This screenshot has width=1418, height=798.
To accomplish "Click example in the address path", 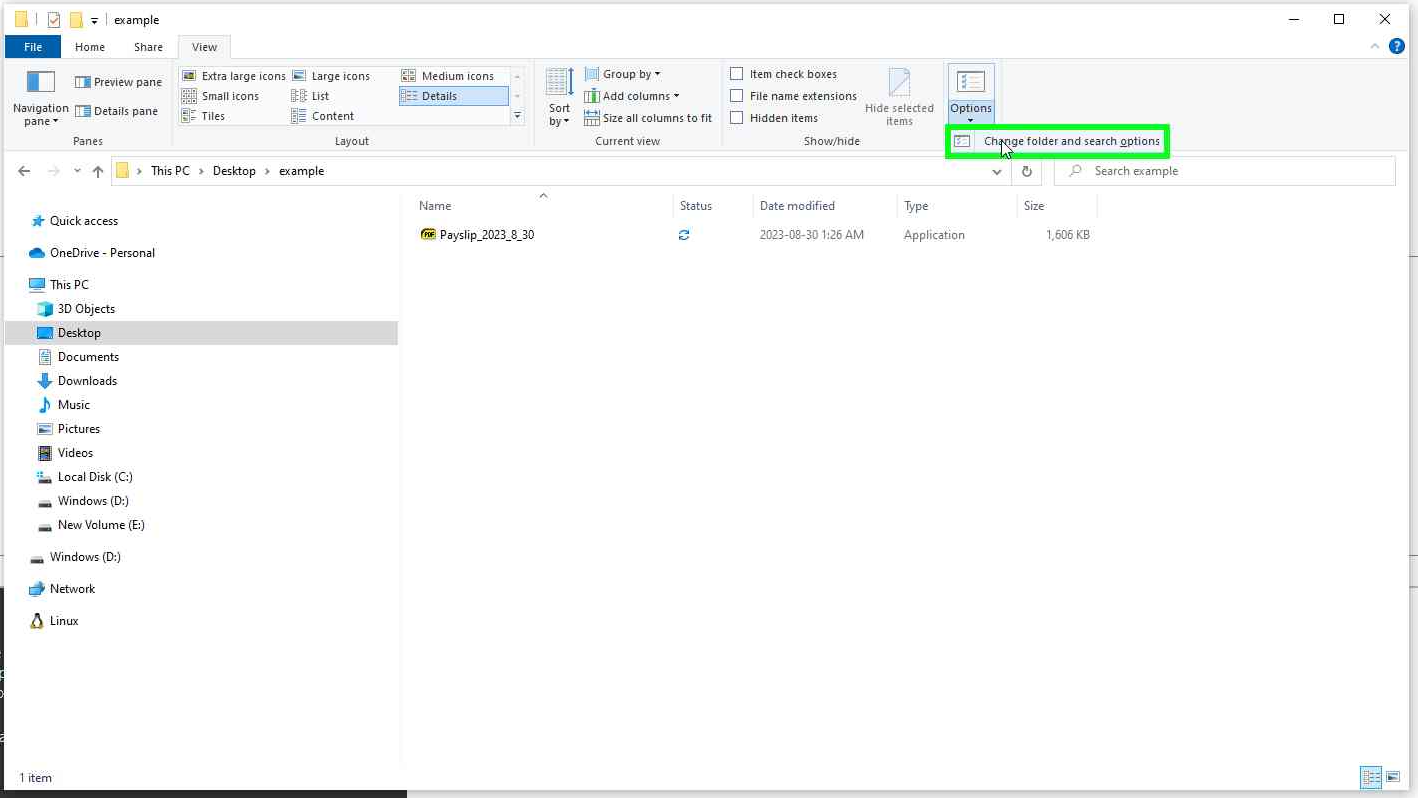I will click(301, 171).
